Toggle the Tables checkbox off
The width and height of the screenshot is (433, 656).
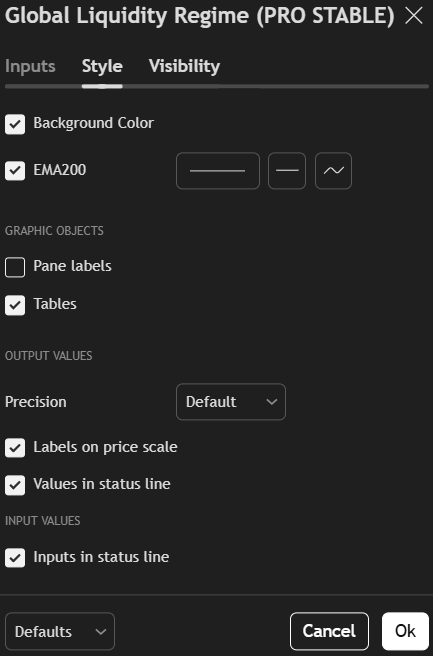point(15,305)
